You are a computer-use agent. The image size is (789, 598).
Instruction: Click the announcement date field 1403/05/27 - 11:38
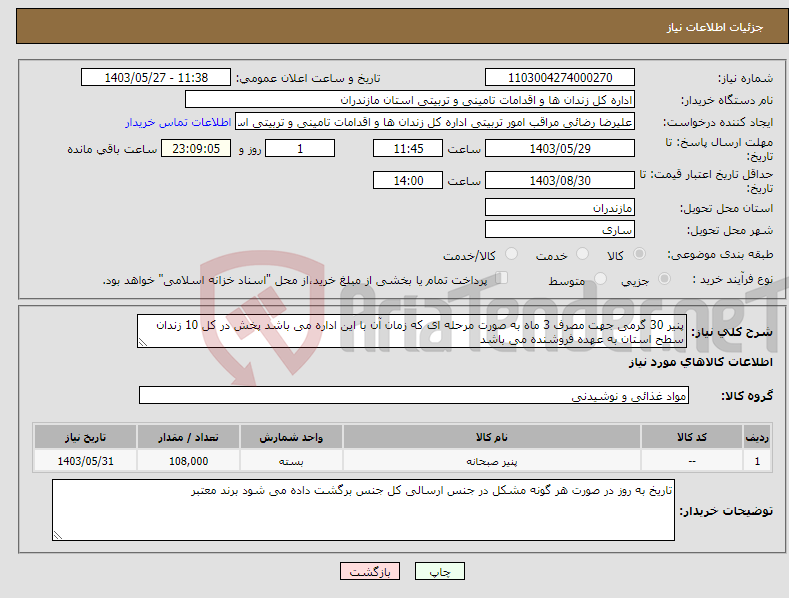[x=156, y=78]
